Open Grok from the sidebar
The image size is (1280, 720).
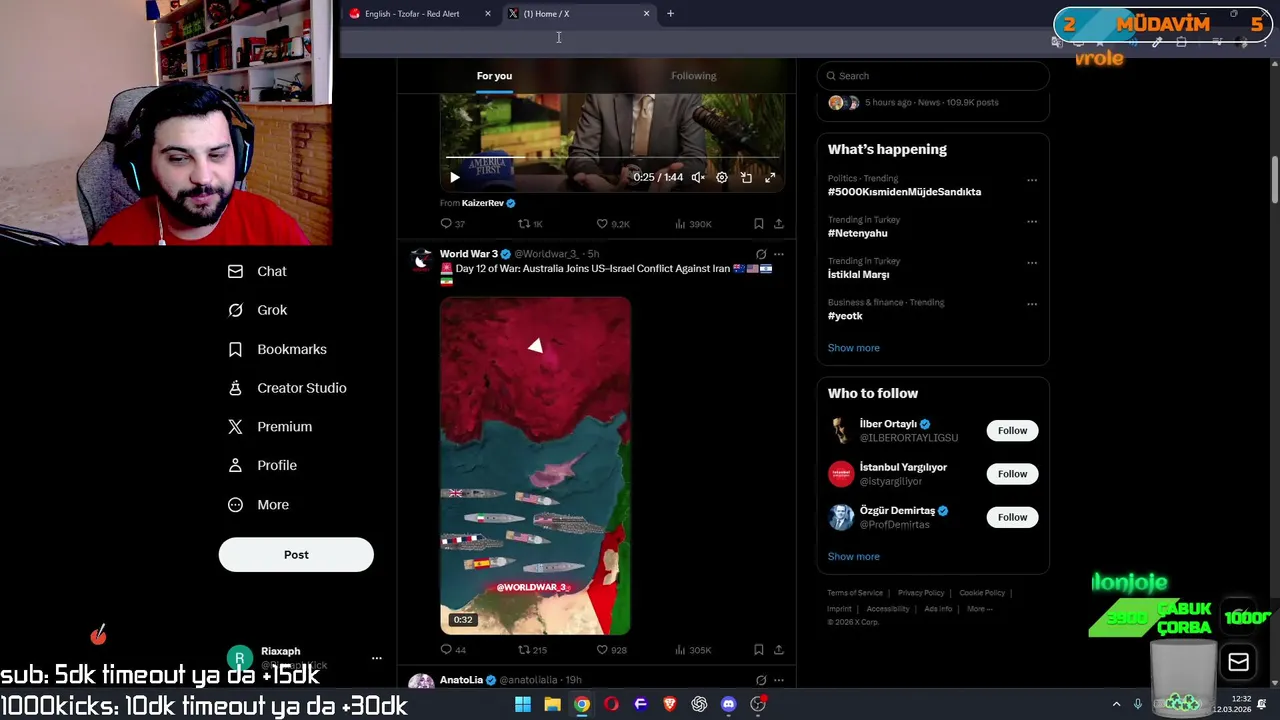click(x=257, y=310)
